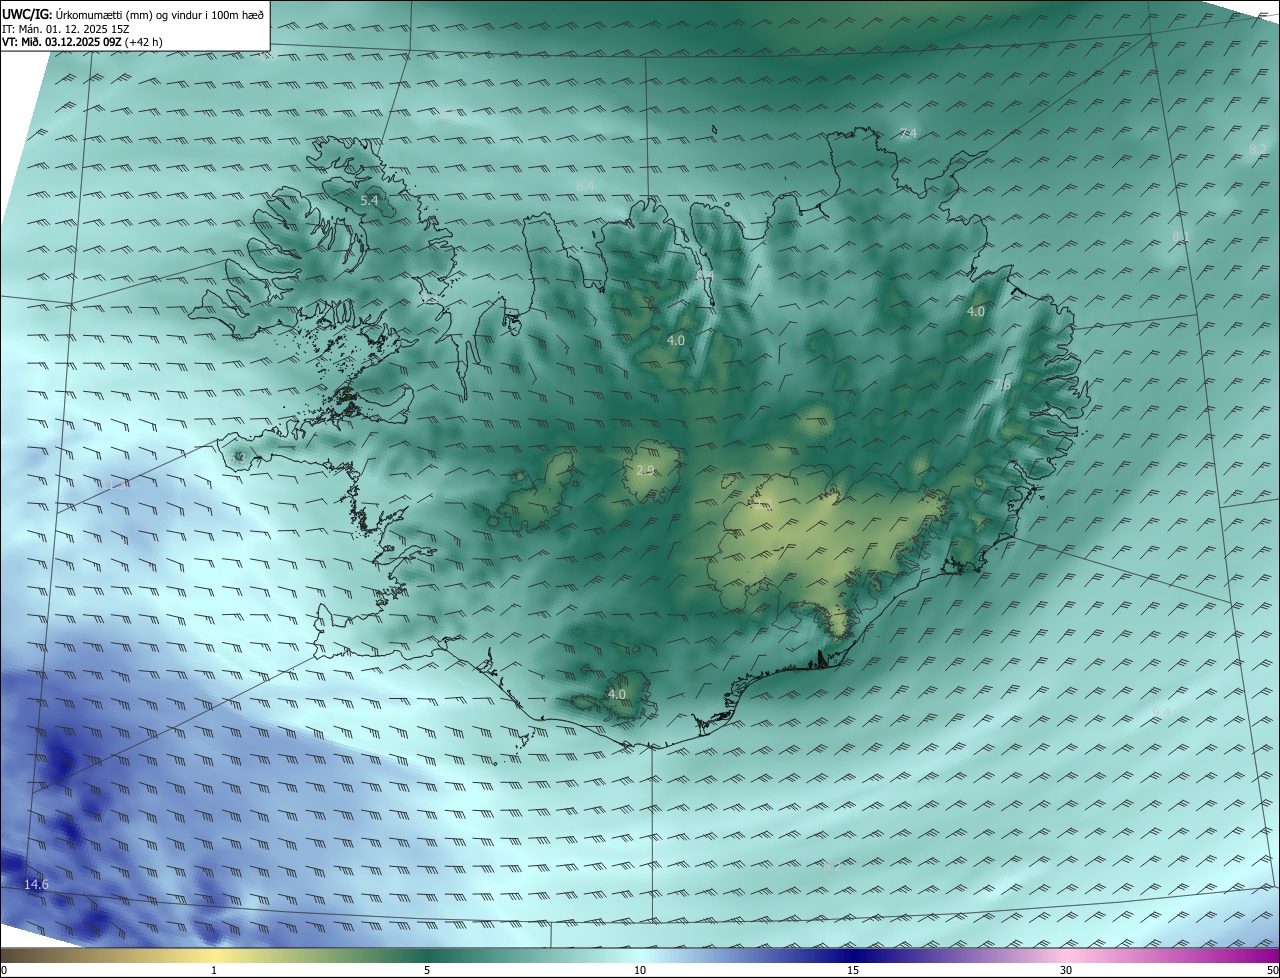The width and height of the screenshot is (1280, 978).
Task: Click the 5.4 value in the Westfjords
Action: click(x=369, y=201)
